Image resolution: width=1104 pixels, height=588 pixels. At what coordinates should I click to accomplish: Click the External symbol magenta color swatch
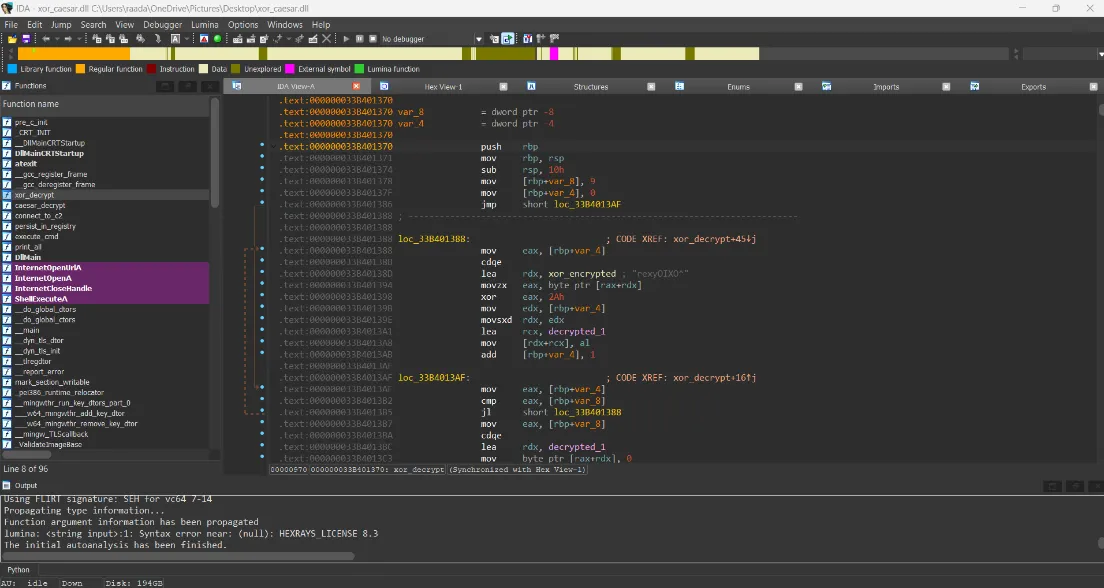tap(289, 69)
